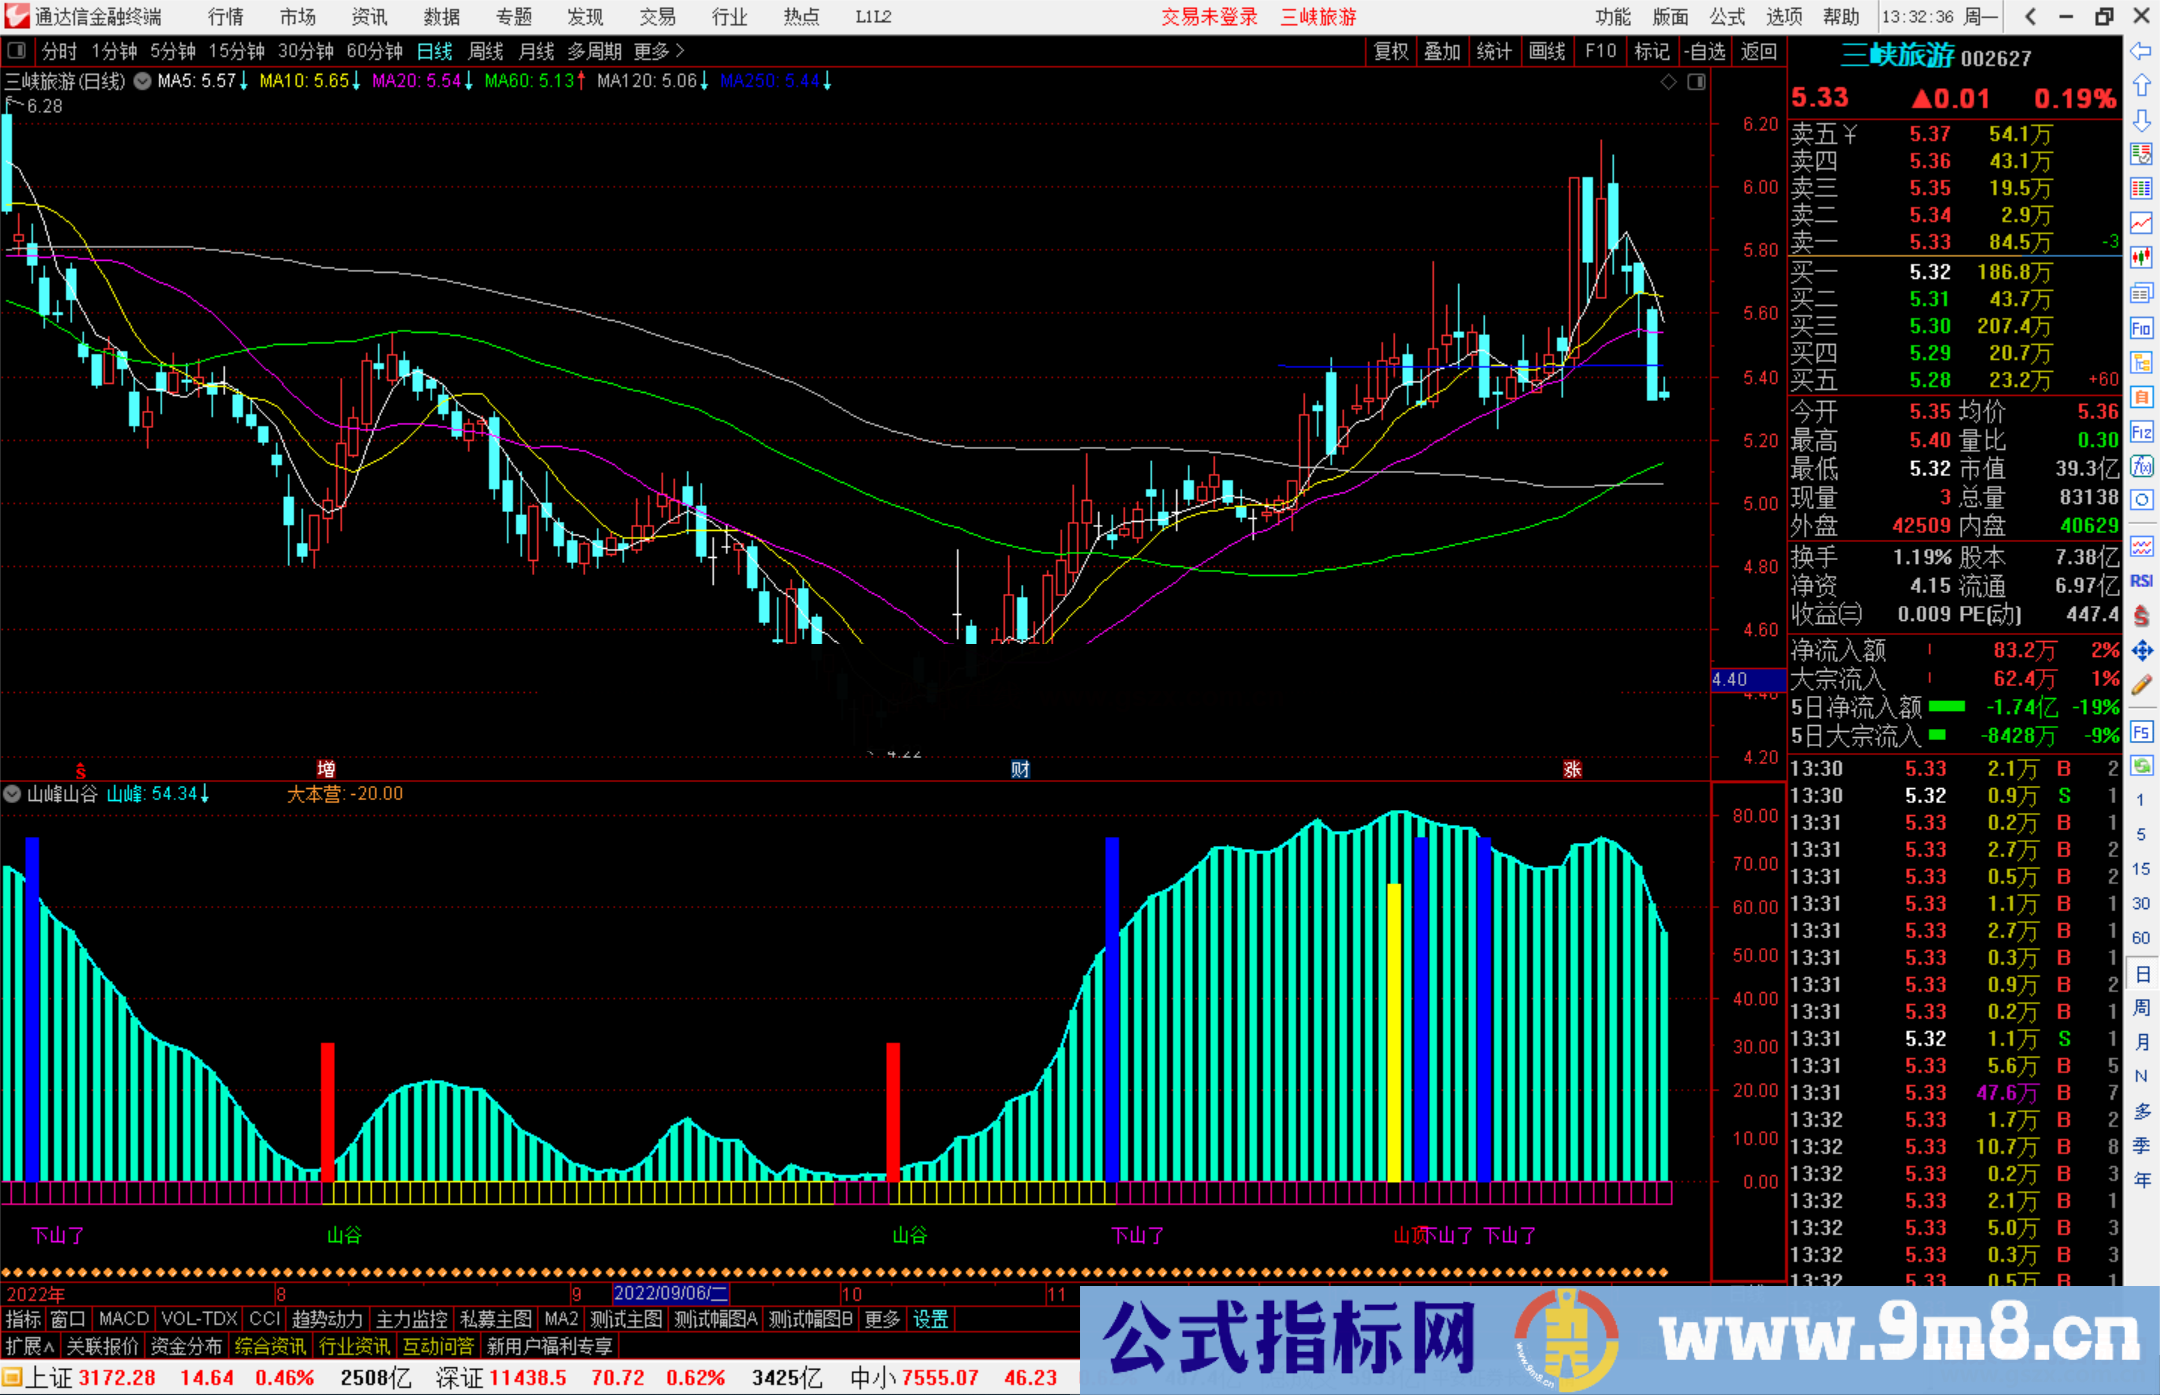Expand the 更多 period options chevron
This screenshot has width=2160, height=1395.
[x=680, y=51]
